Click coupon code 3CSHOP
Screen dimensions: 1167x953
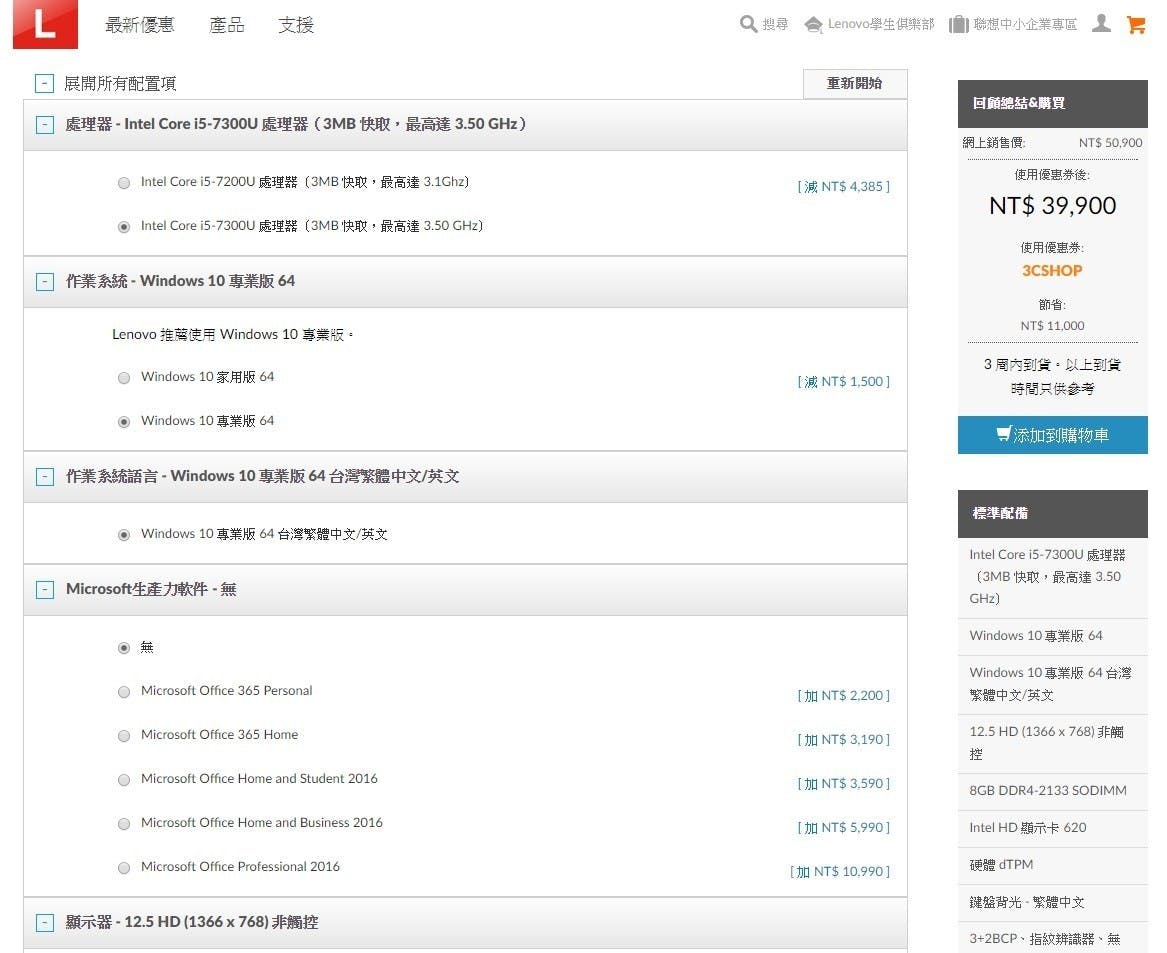[1052, 271]
